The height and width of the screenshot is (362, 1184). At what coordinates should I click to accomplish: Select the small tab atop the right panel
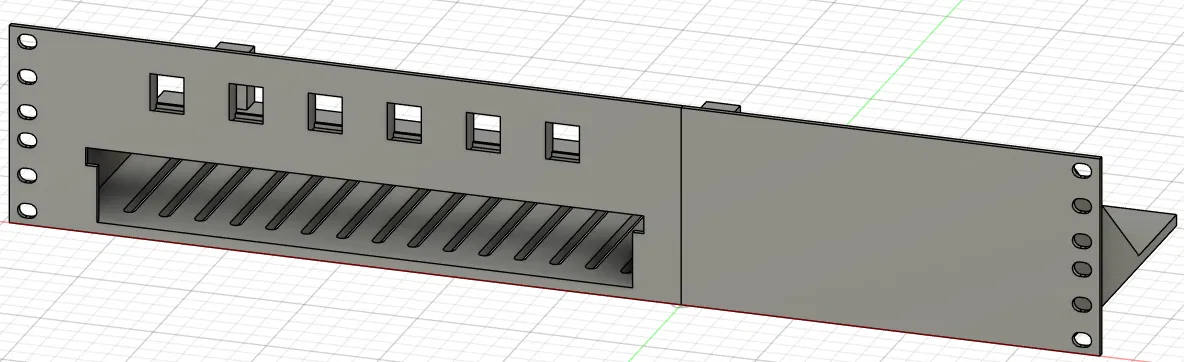[x=720, y=107]
